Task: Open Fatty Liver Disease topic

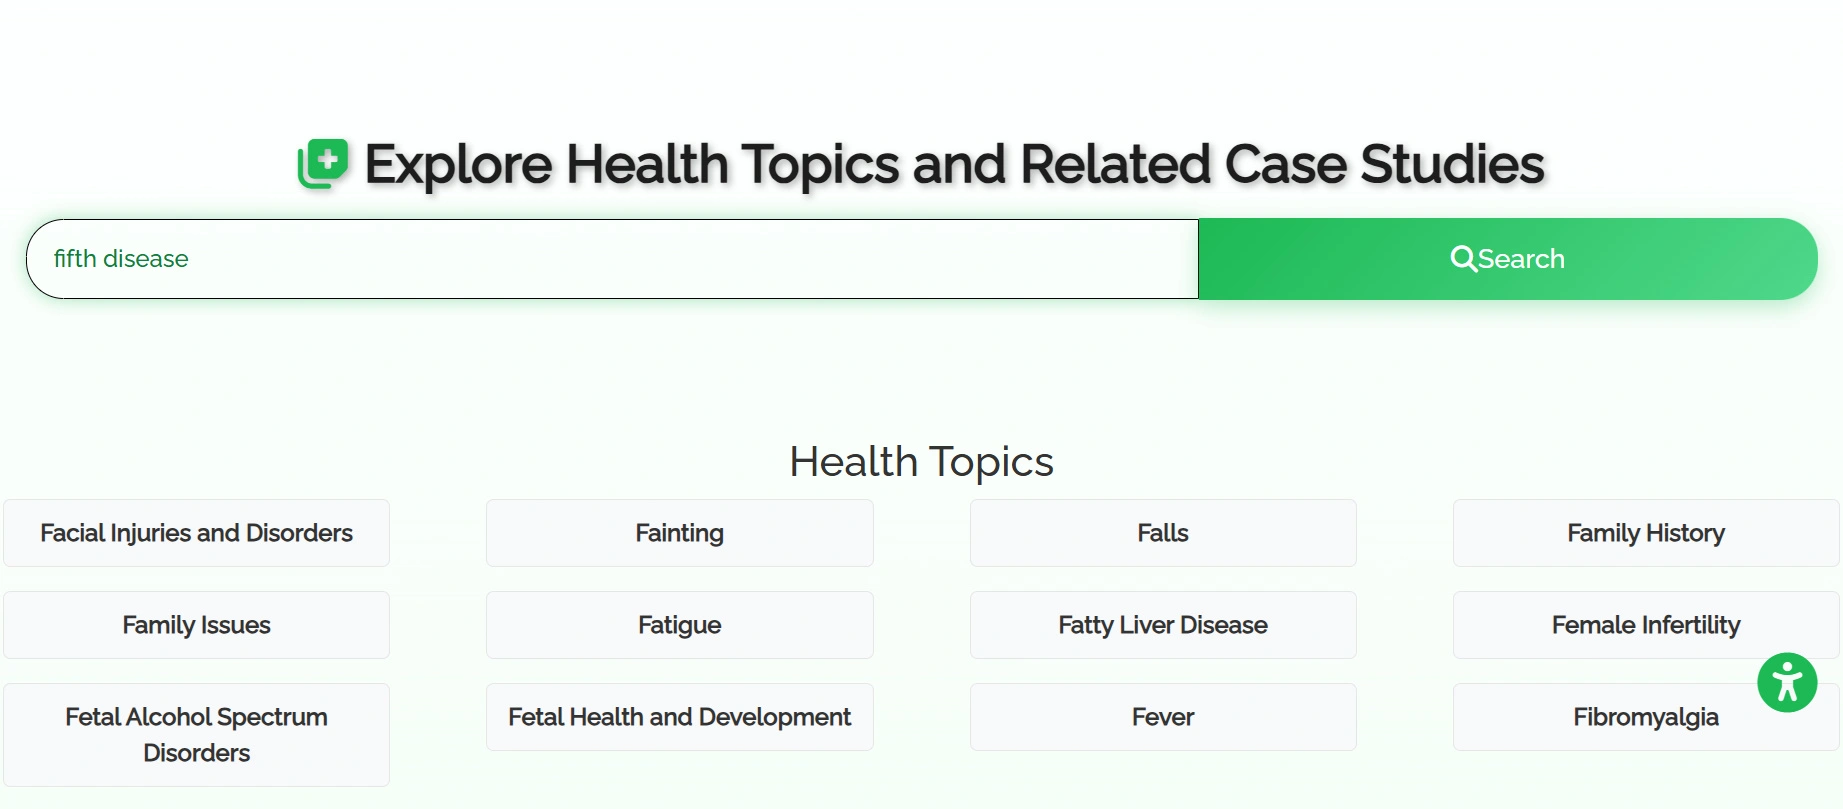Action: pos(1162,625)
